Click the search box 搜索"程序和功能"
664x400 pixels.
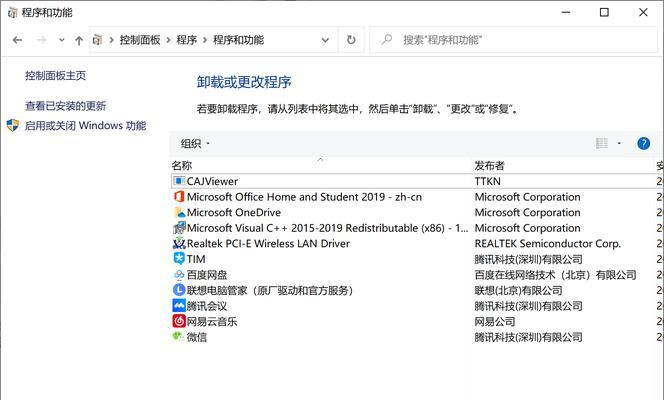(514, 40)
